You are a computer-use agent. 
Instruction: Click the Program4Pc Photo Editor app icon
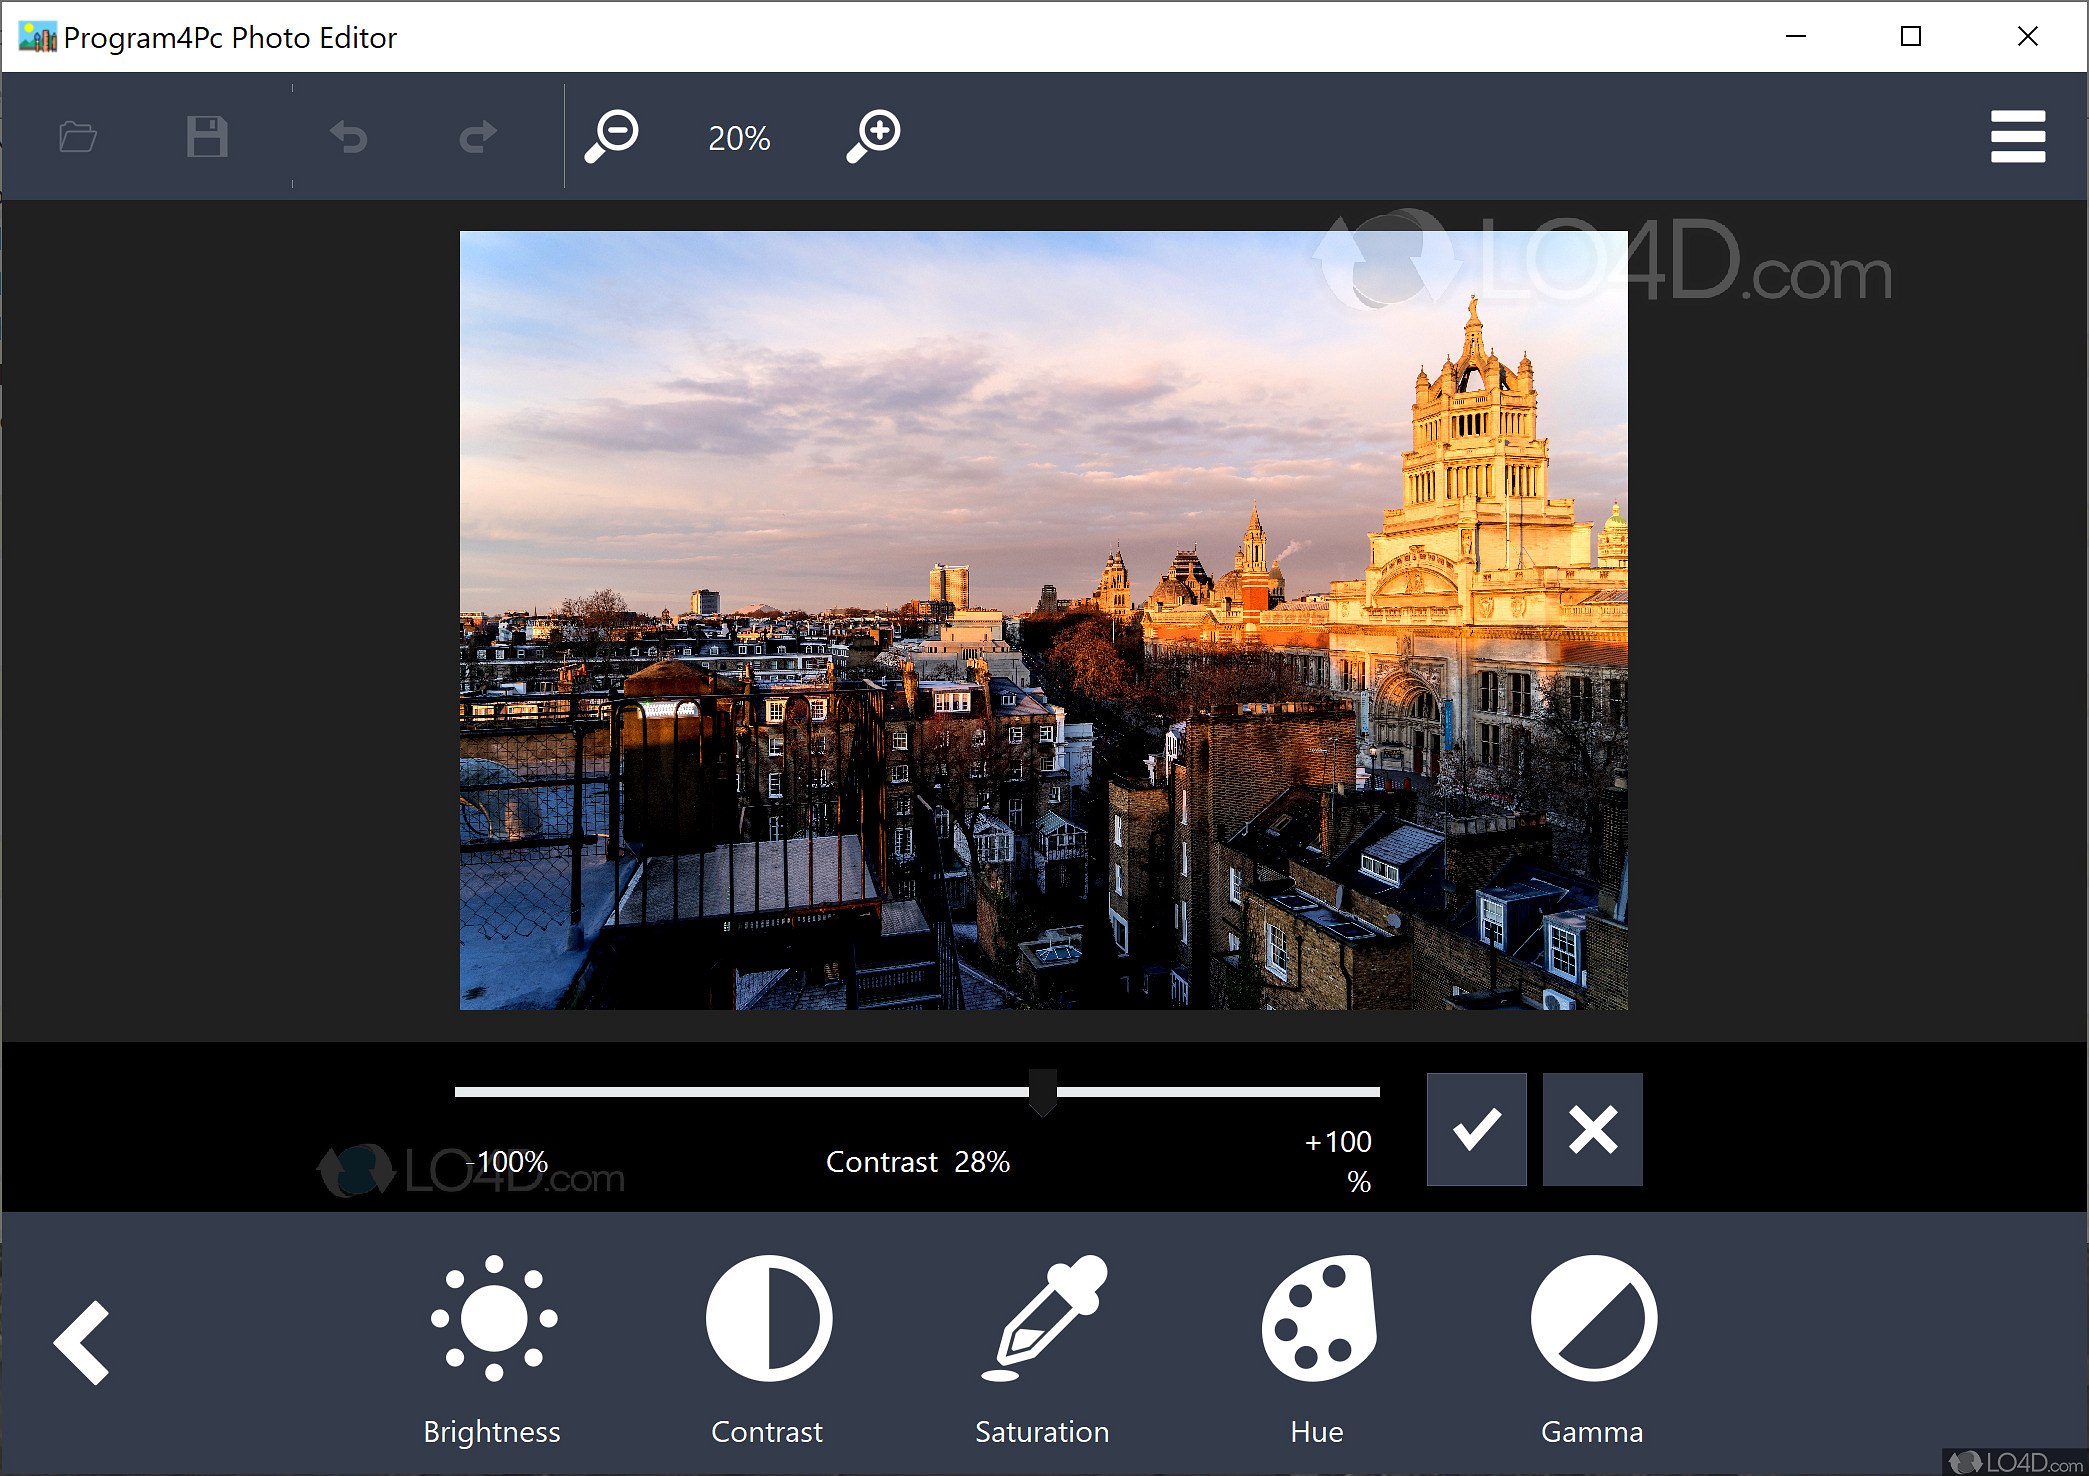pyautogui.click(x=38, y=36)
